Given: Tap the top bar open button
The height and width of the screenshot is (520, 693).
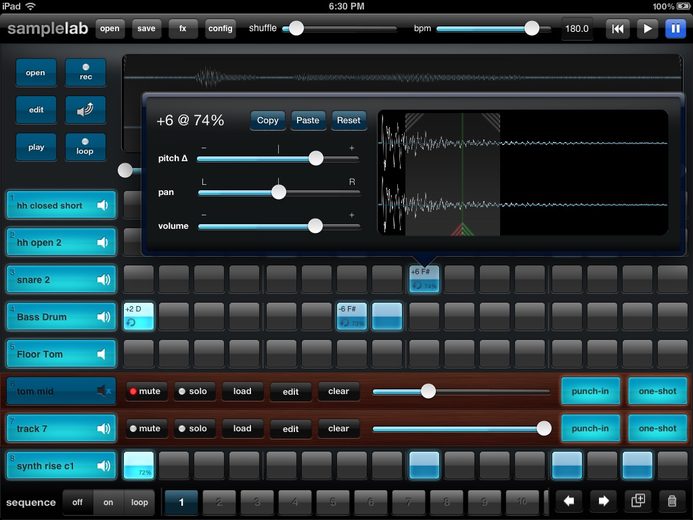Looking at the screenshot, I should (x=110, y=29).
